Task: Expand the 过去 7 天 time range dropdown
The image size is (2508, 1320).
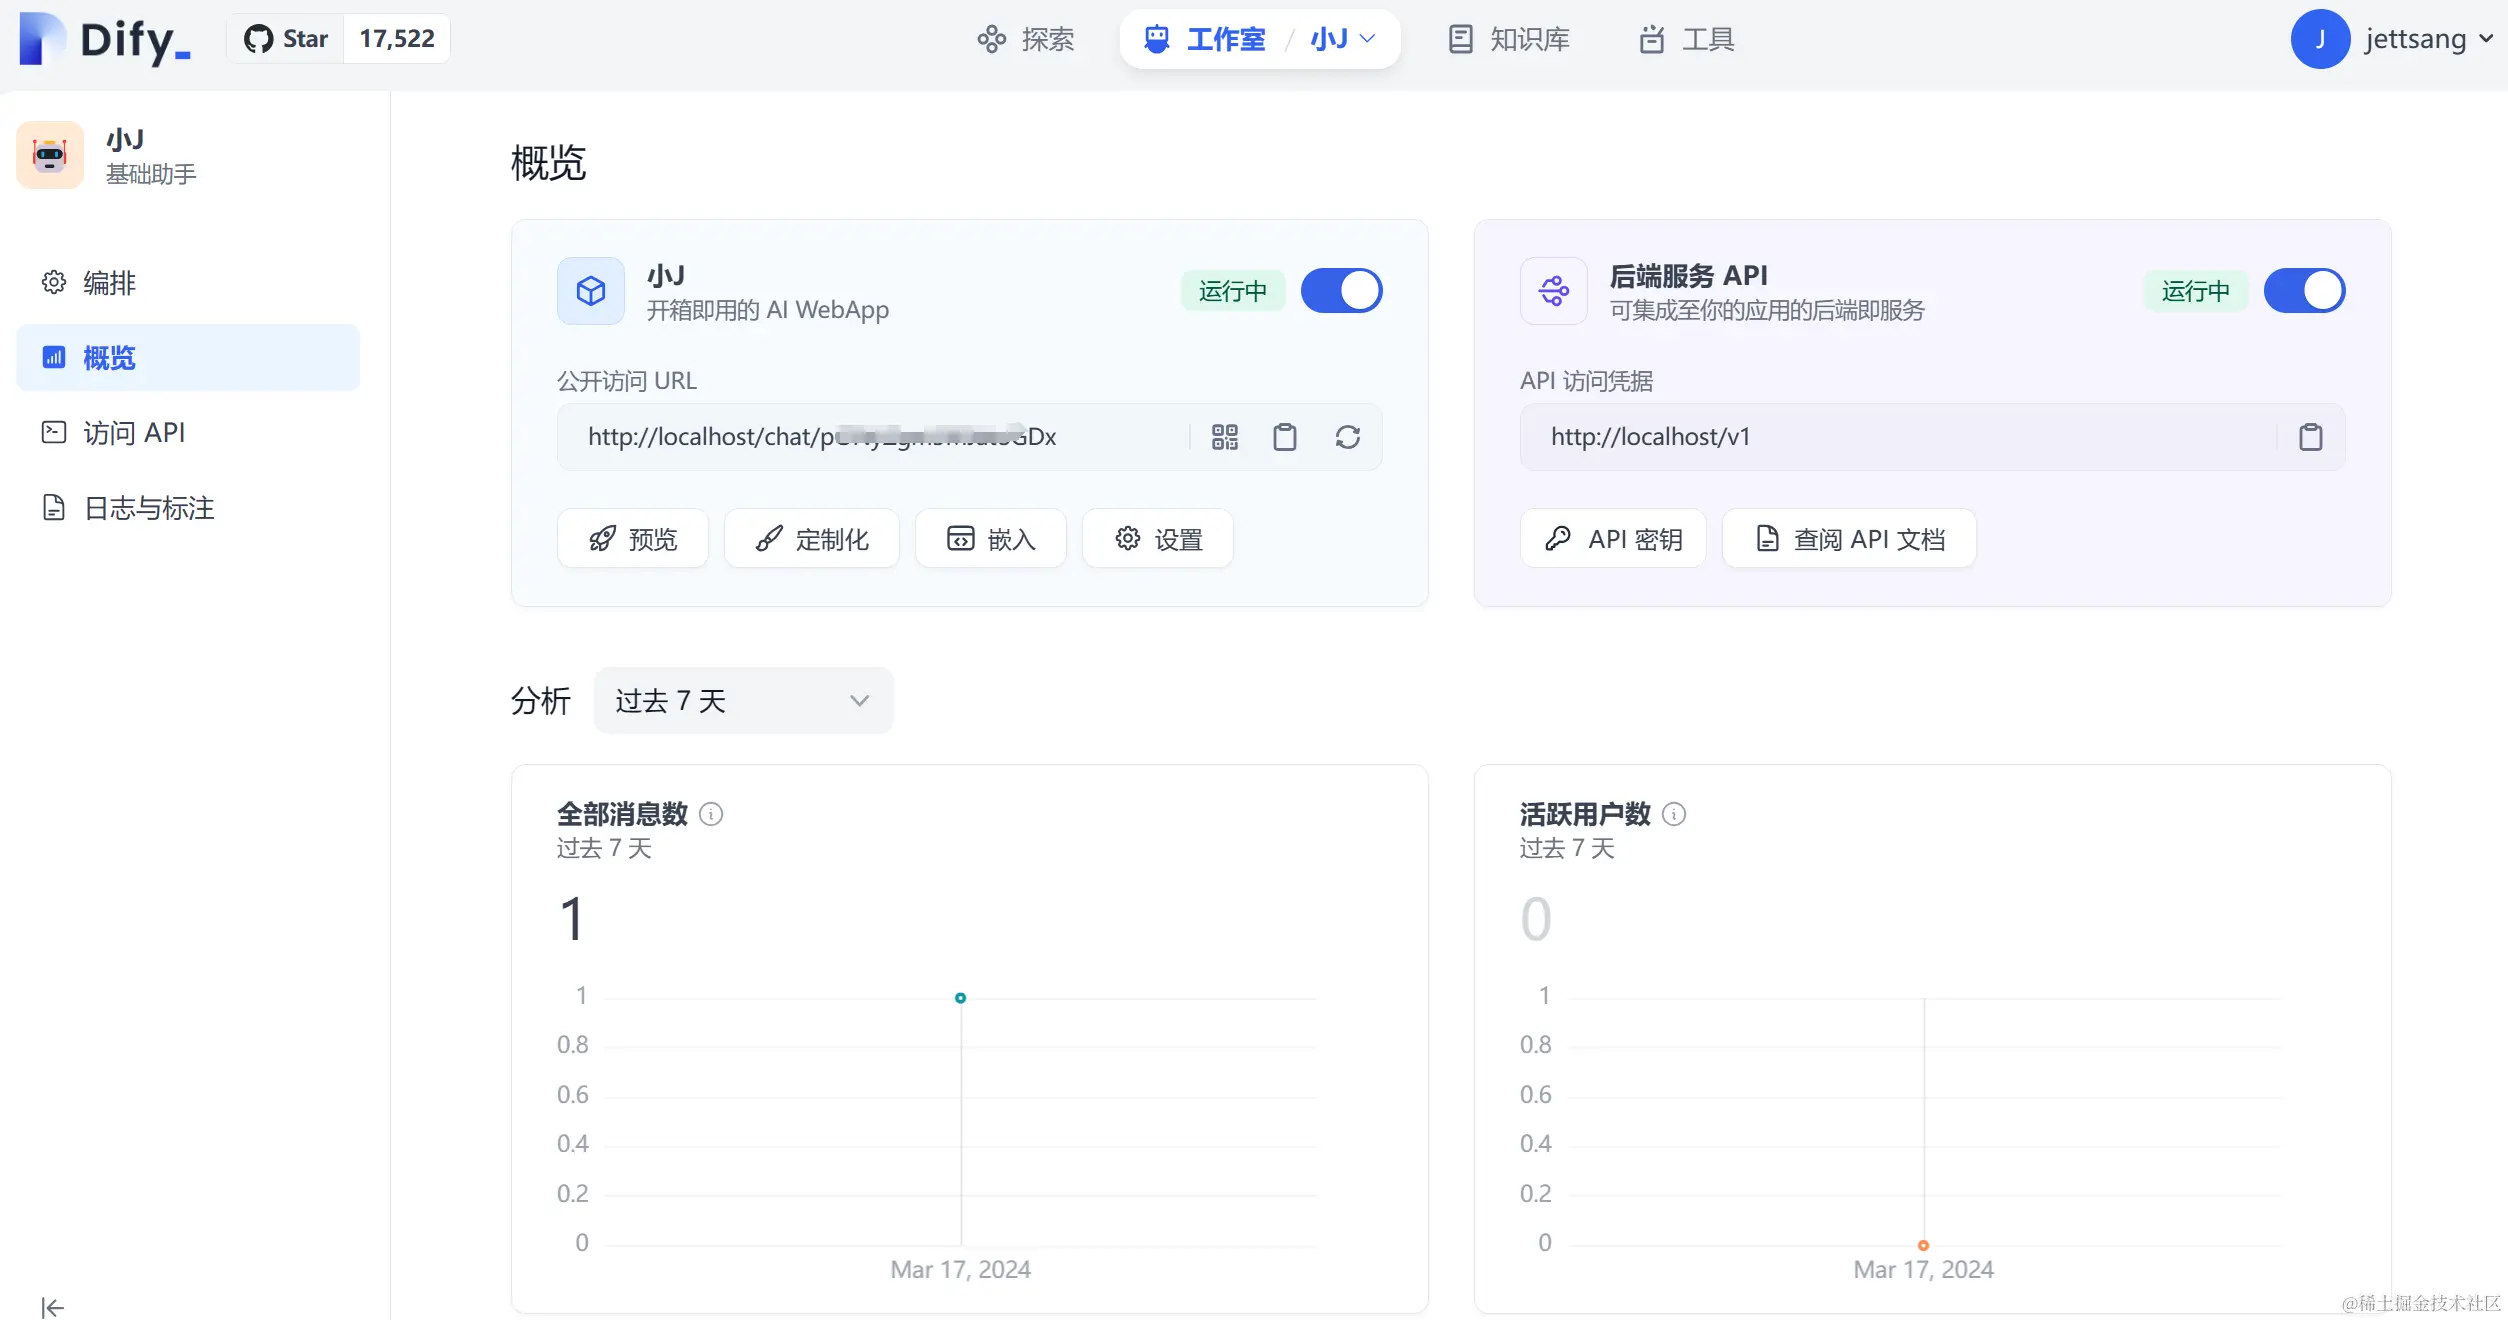Action: click(743, 701)
